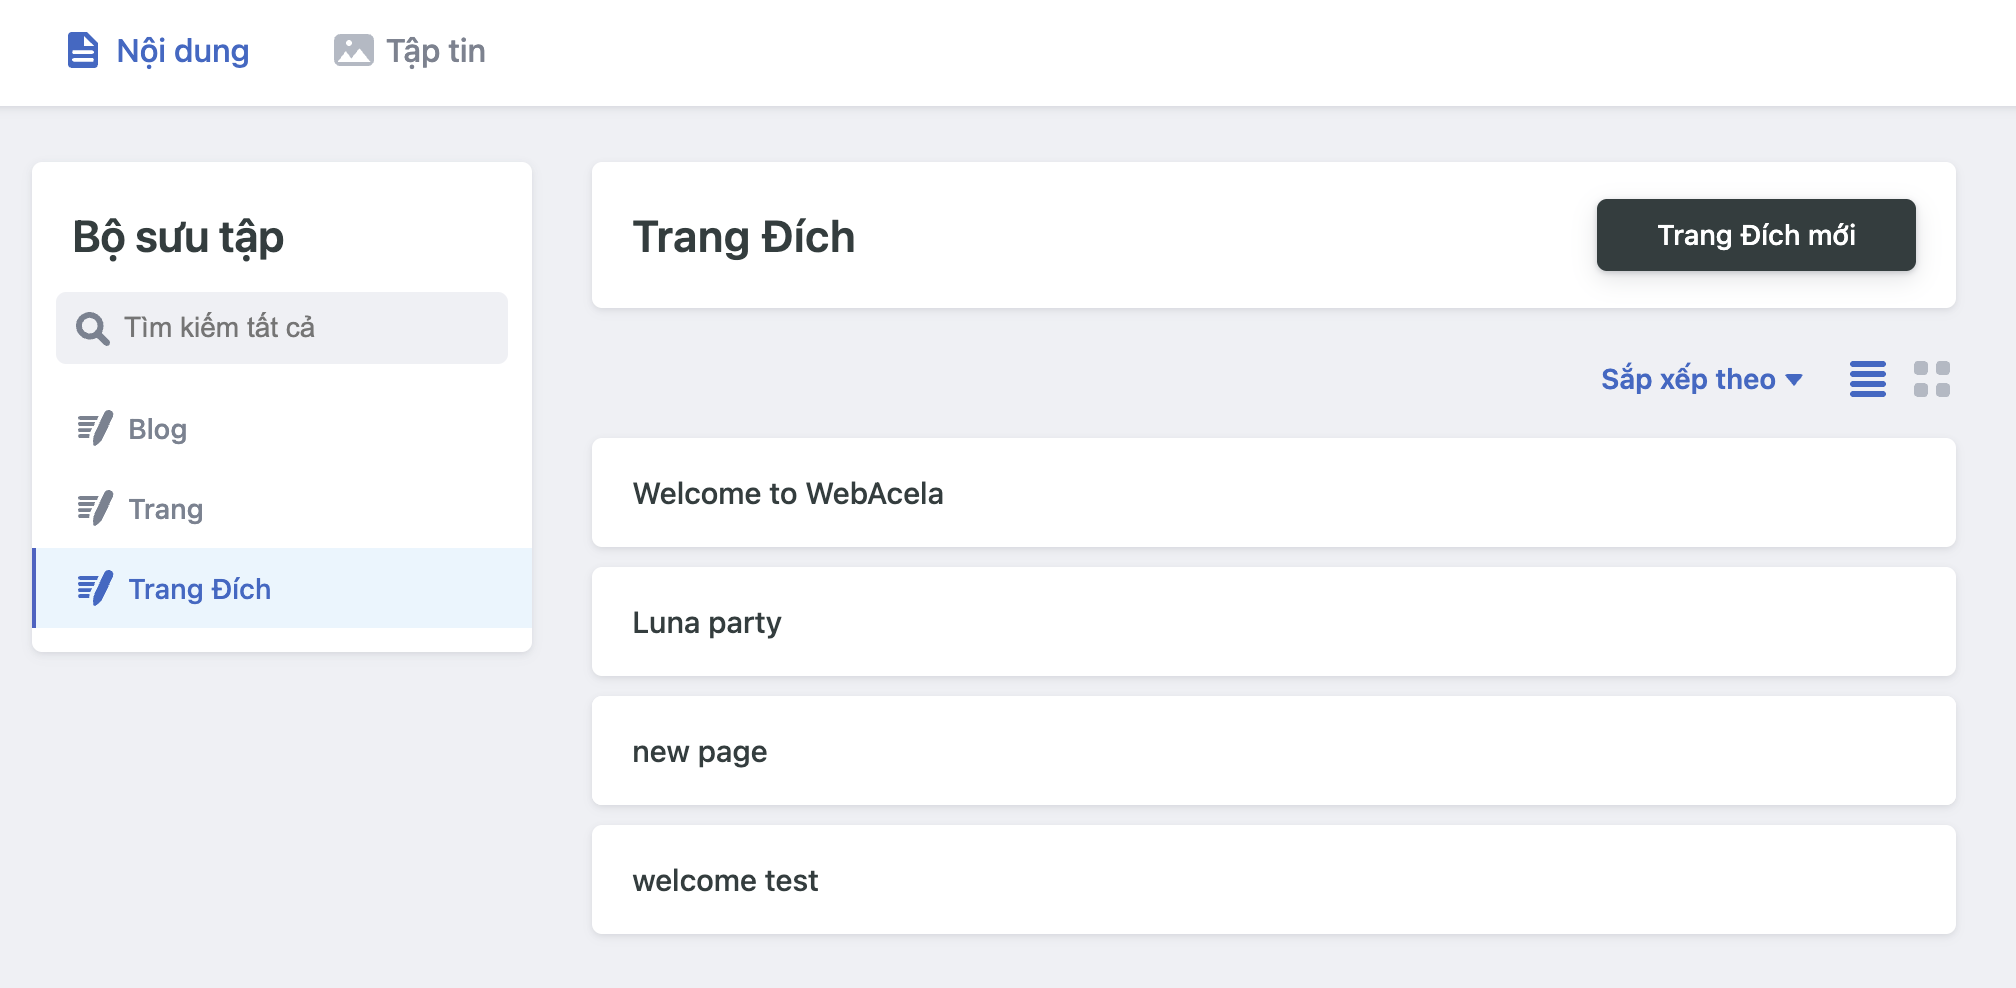
Task: Open the welcome test entry
Action: (724, 880)
